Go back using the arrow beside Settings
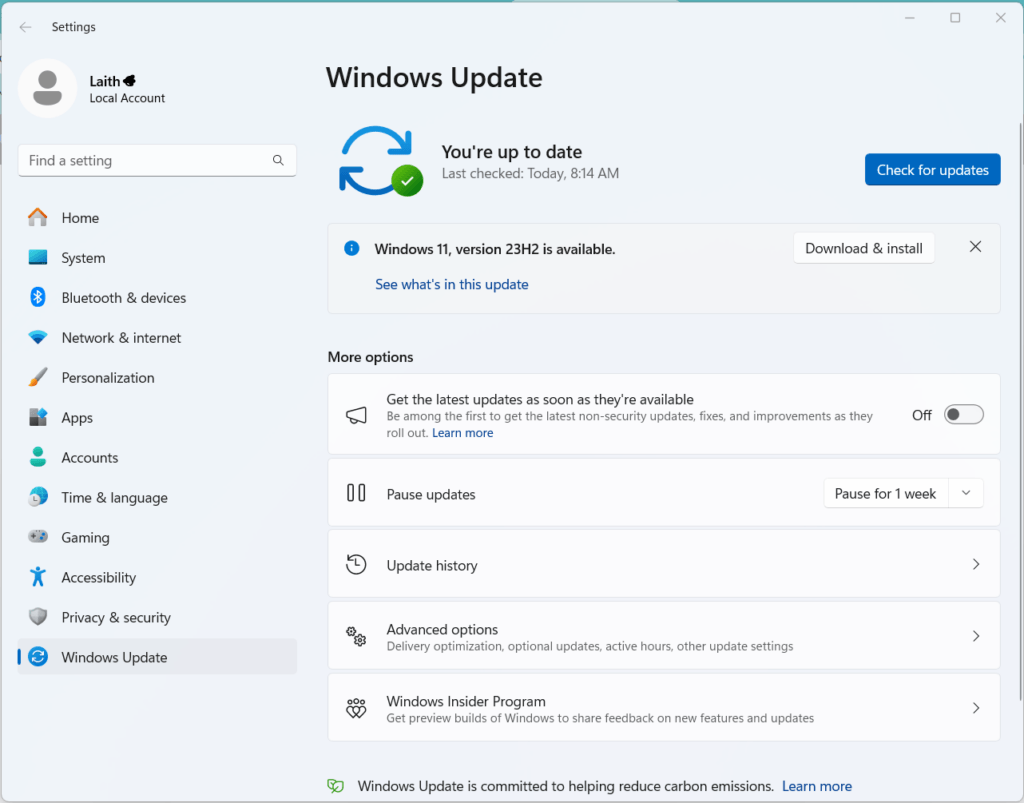Screen dimensions: 1024x803 26,27
